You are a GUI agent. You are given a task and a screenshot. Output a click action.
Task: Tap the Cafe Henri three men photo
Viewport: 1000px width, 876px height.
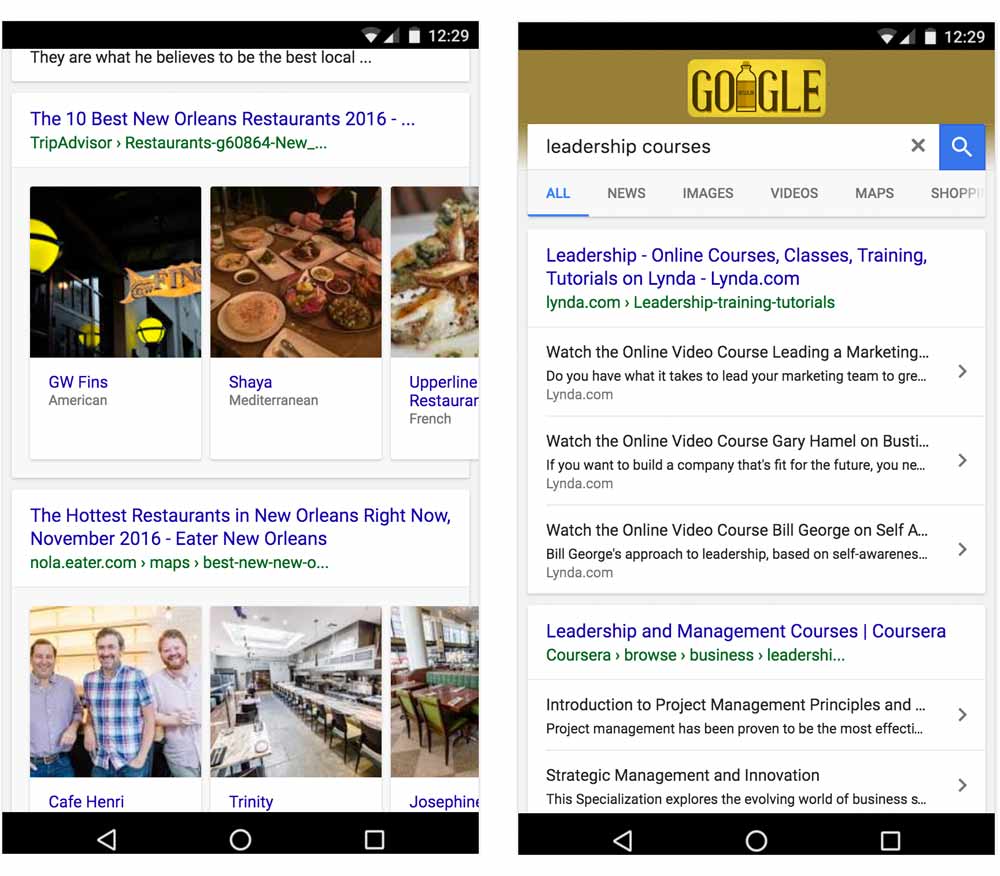115,692
